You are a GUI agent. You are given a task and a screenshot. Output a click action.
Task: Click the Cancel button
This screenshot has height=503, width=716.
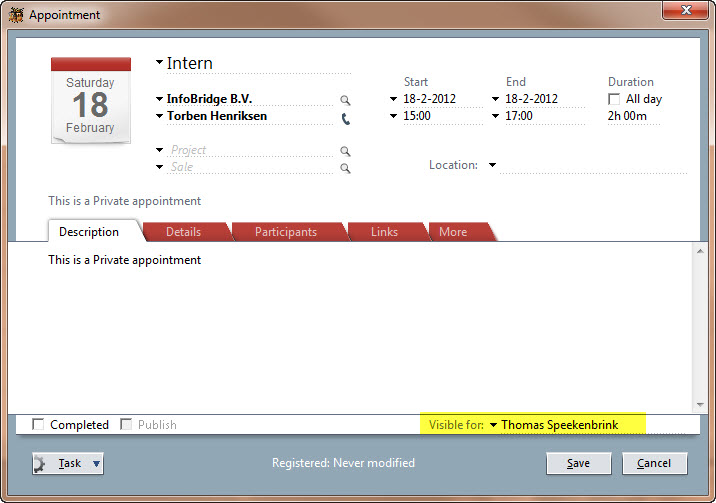click(654, 463)
